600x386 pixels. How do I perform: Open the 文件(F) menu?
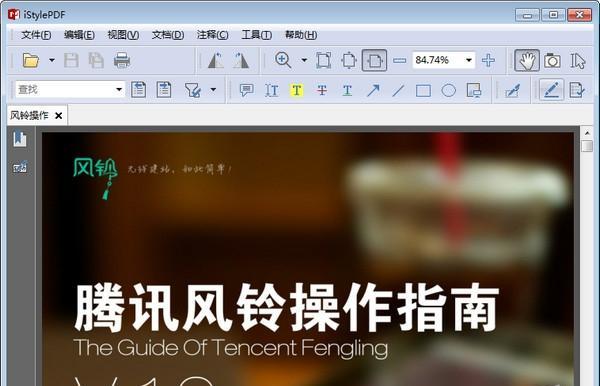(36, 35)
